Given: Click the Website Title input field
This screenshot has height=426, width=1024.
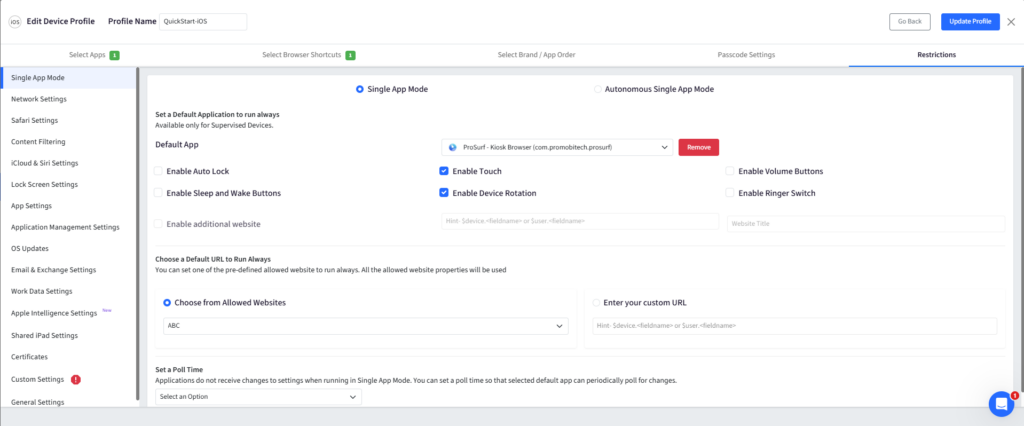Looking at the screenshot, I should pyautogui.click(x=866, y=223).
